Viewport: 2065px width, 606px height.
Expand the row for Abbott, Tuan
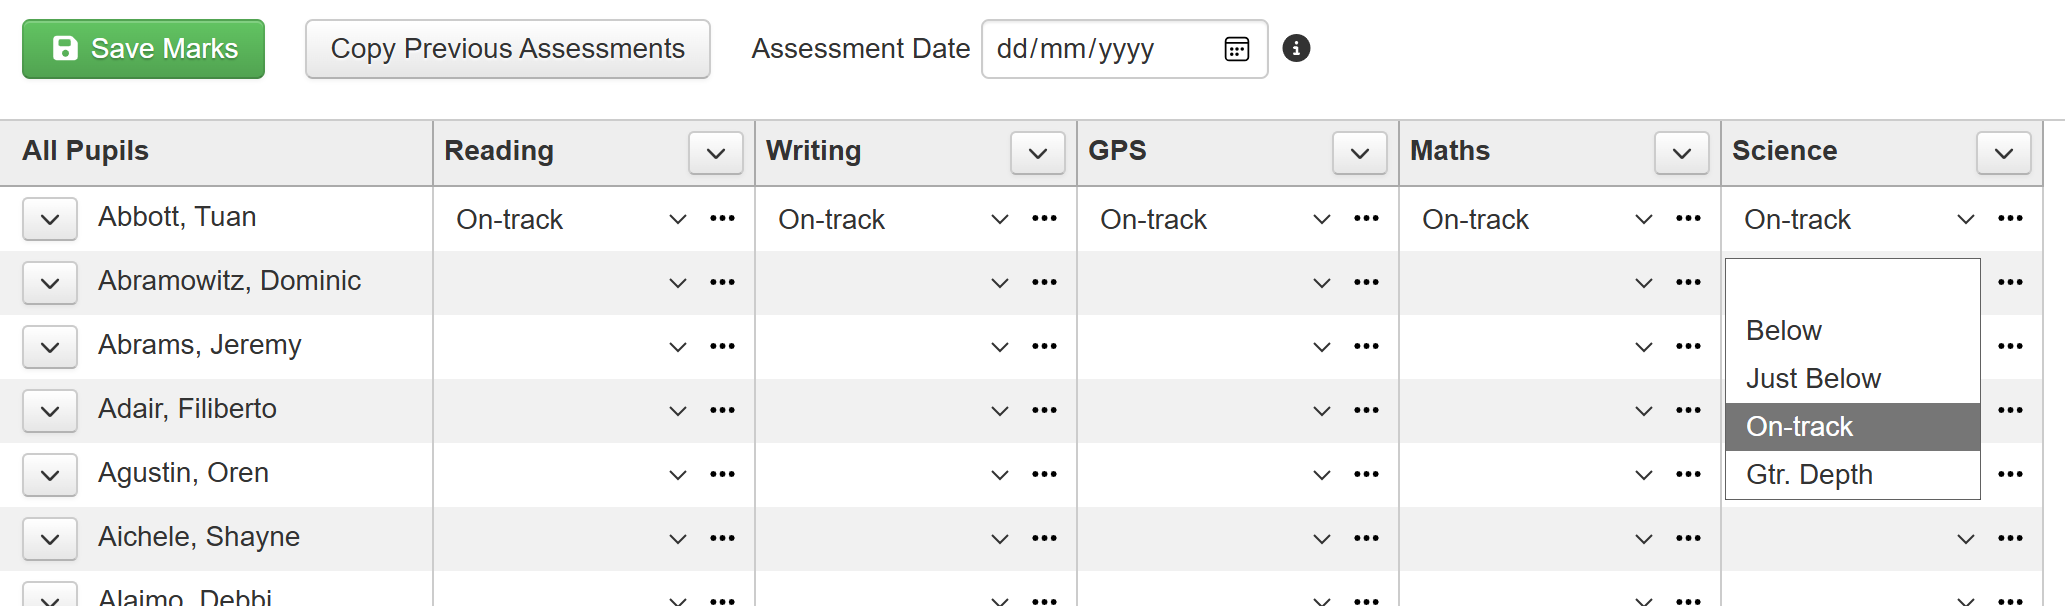(x=50, y=220)
